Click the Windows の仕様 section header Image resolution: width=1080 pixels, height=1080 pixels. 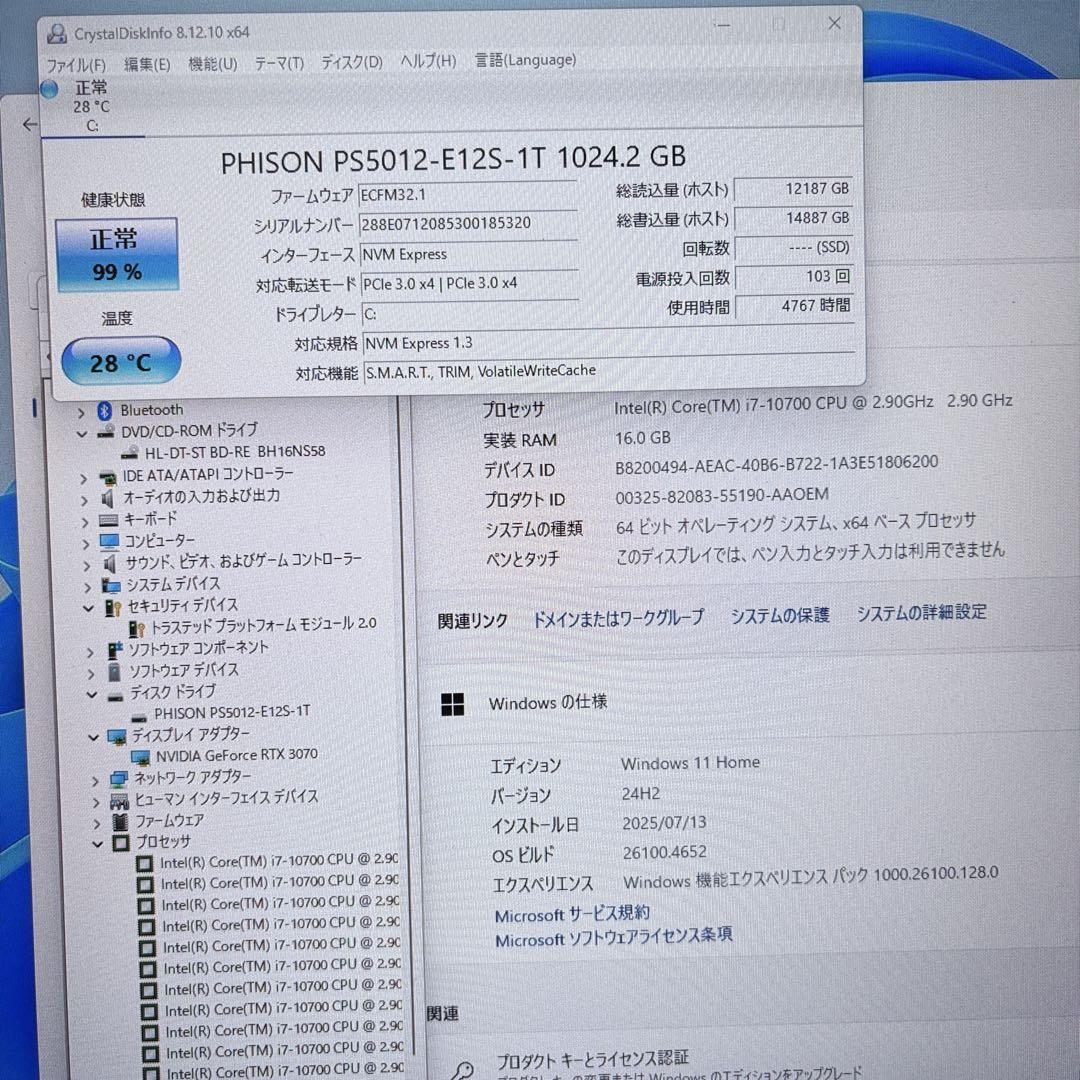548,703
